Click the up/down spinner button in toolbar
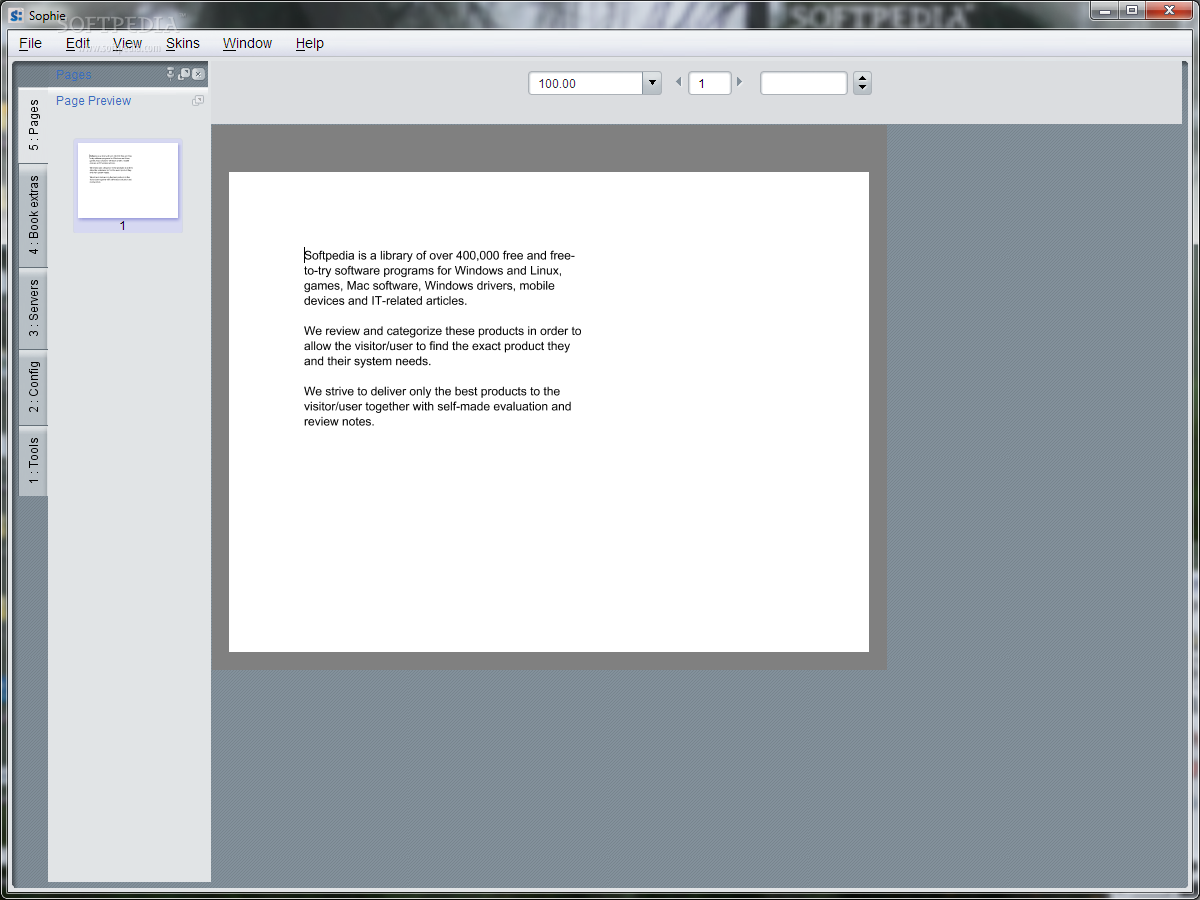 pyautogui.click(x=862, y=83)
